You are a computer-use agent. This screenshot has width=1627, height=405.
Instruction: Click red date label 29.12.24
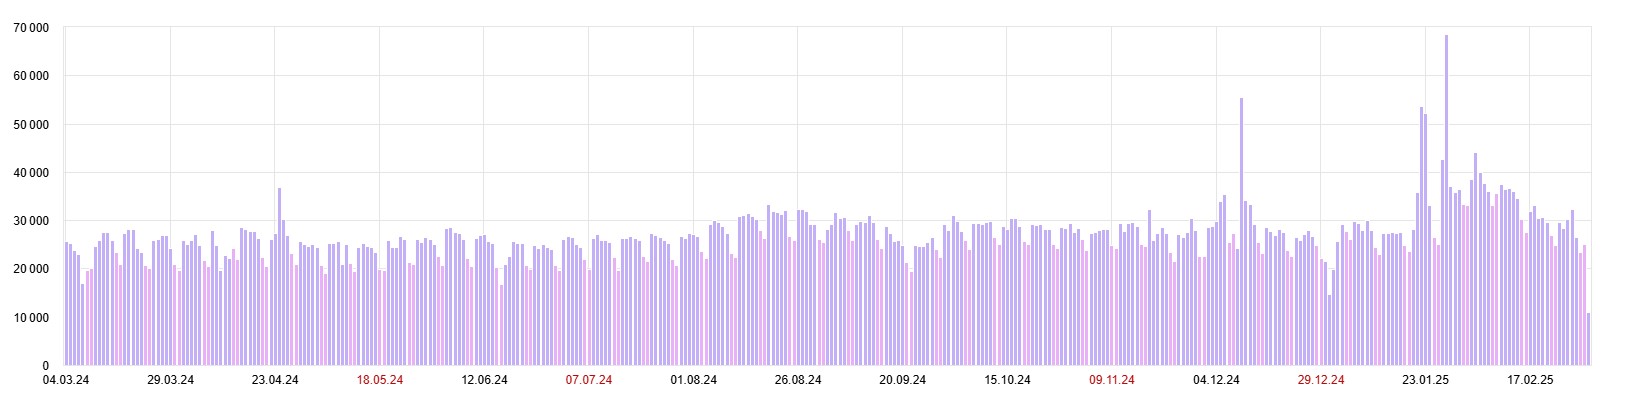point(1321,380)
